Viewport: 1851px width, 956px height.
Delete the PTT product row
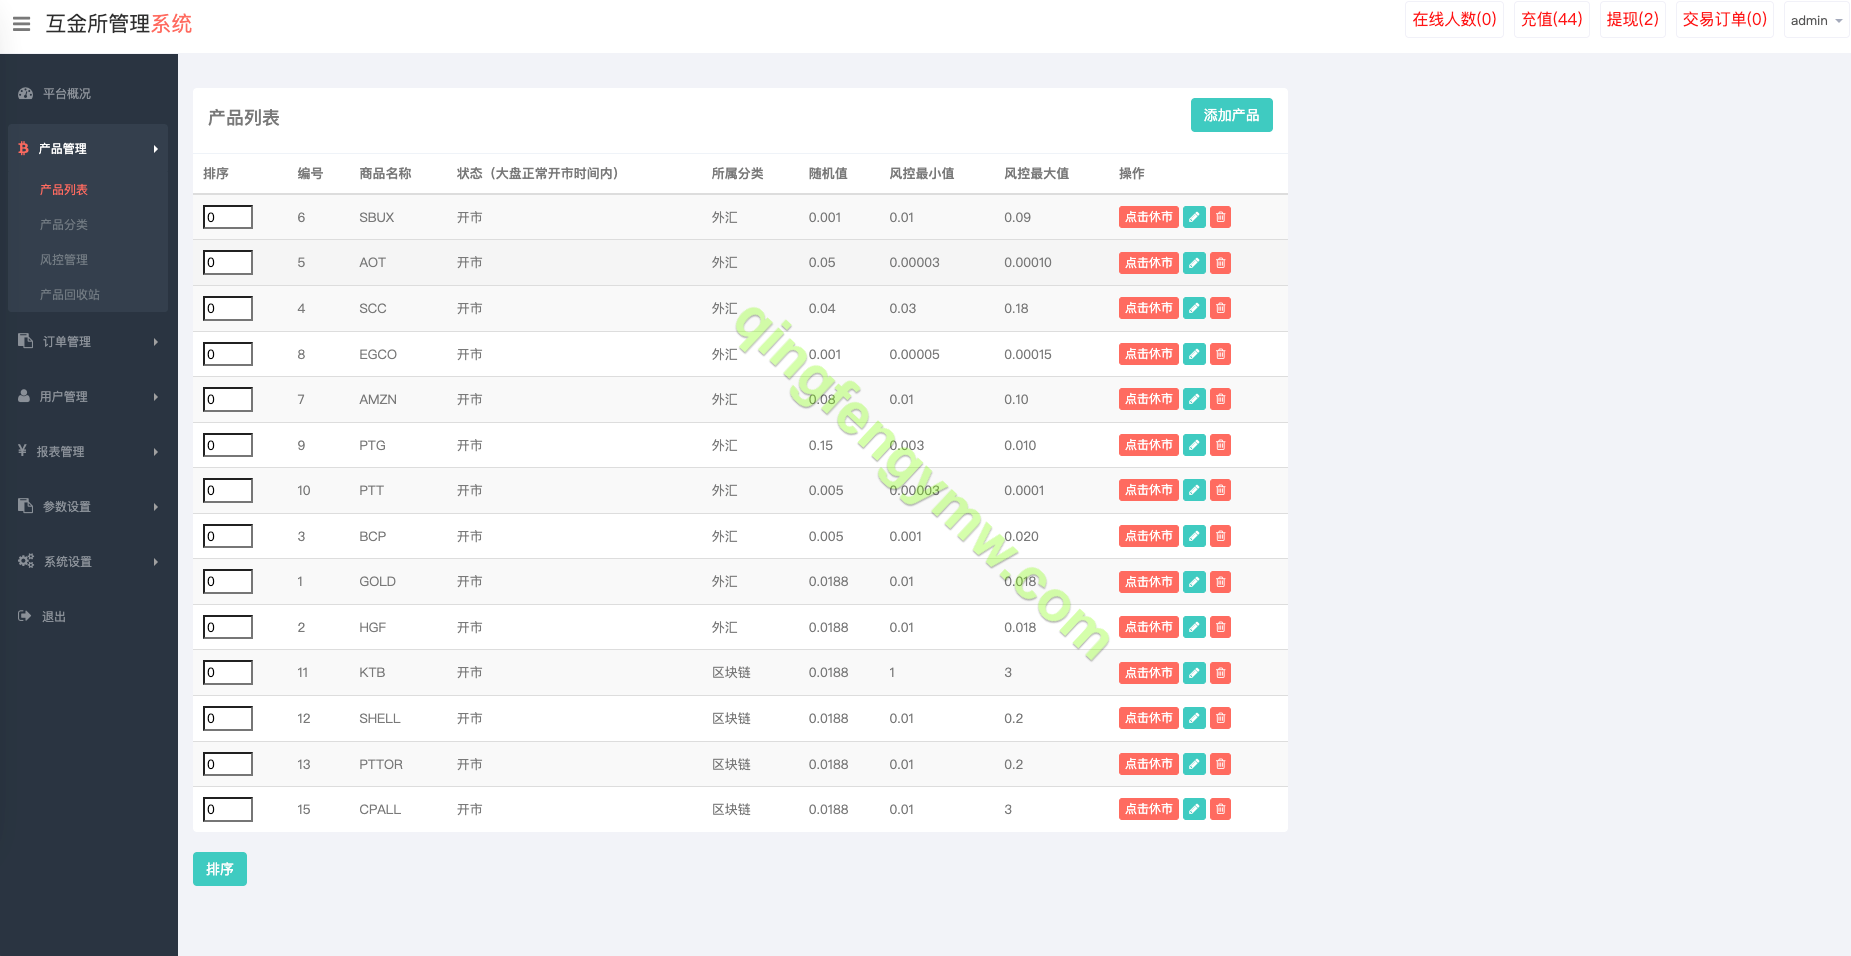(x=1220, y=490)
